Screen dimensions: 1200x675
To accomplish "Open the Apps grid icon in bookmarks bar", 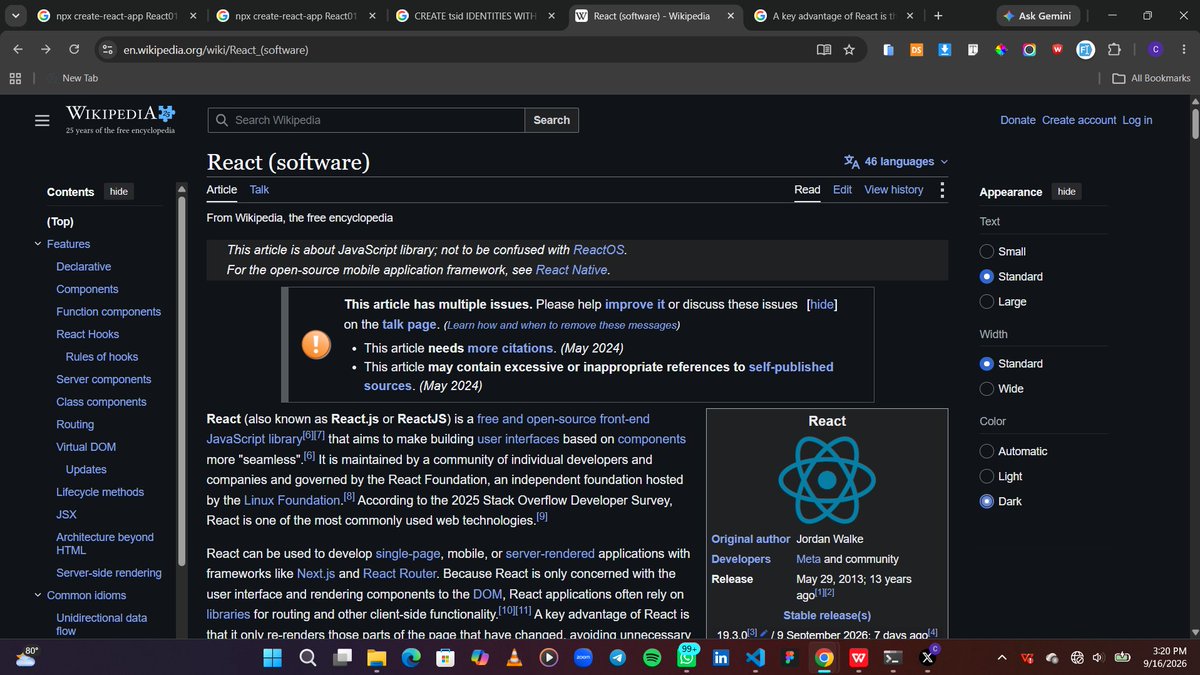I will [x=15, y=78].
